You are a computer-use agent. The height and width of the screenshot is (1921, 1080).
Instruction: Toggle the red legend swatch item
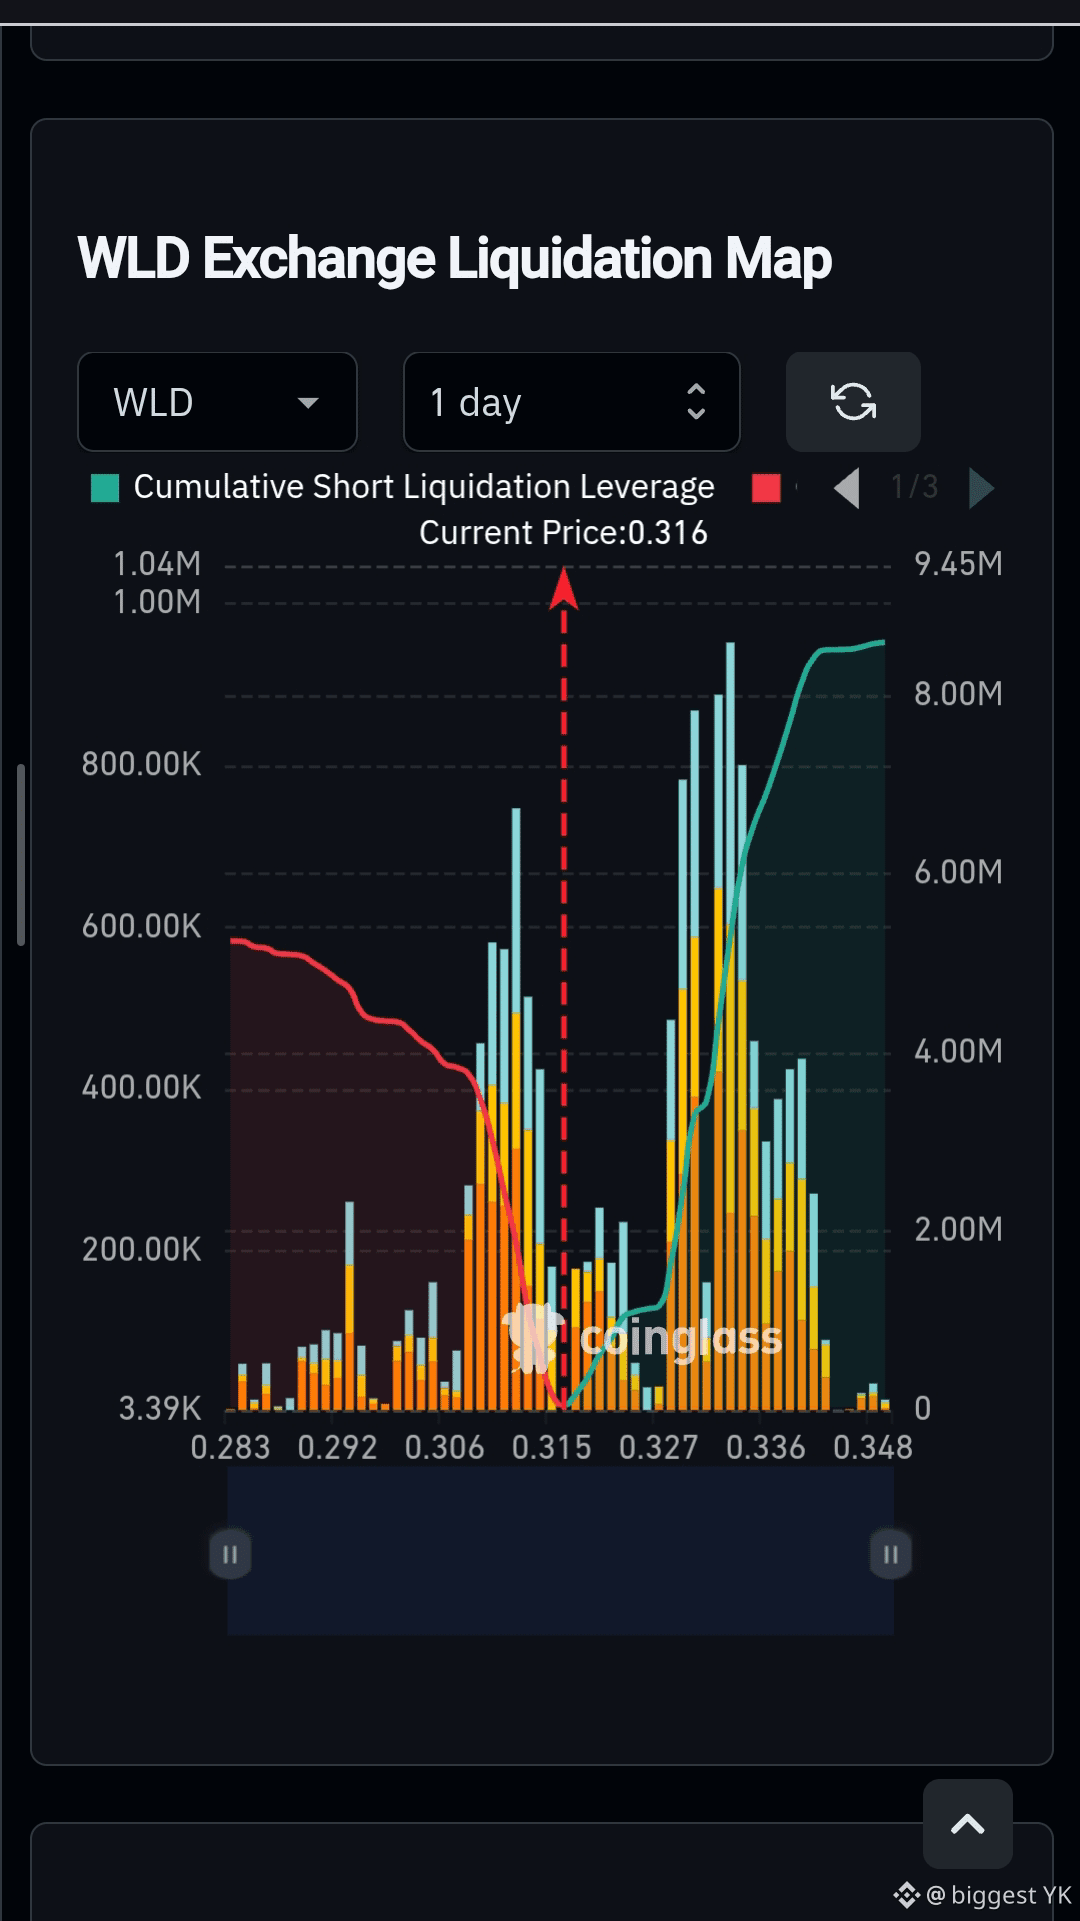(766, 488)
